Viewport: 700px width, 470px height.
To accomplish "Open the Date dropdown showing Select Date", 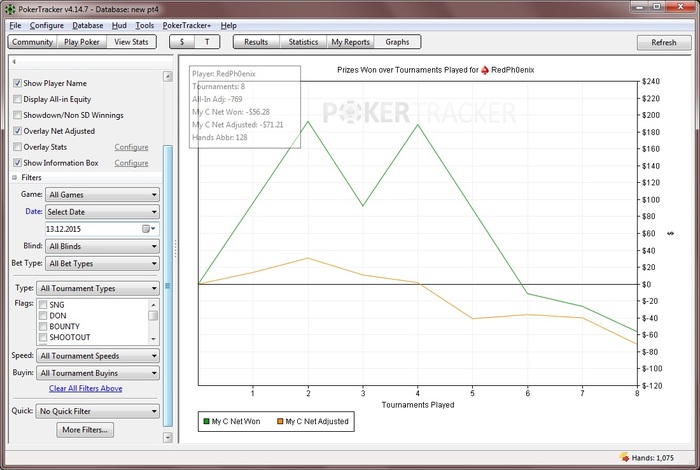I will [102, 212].
